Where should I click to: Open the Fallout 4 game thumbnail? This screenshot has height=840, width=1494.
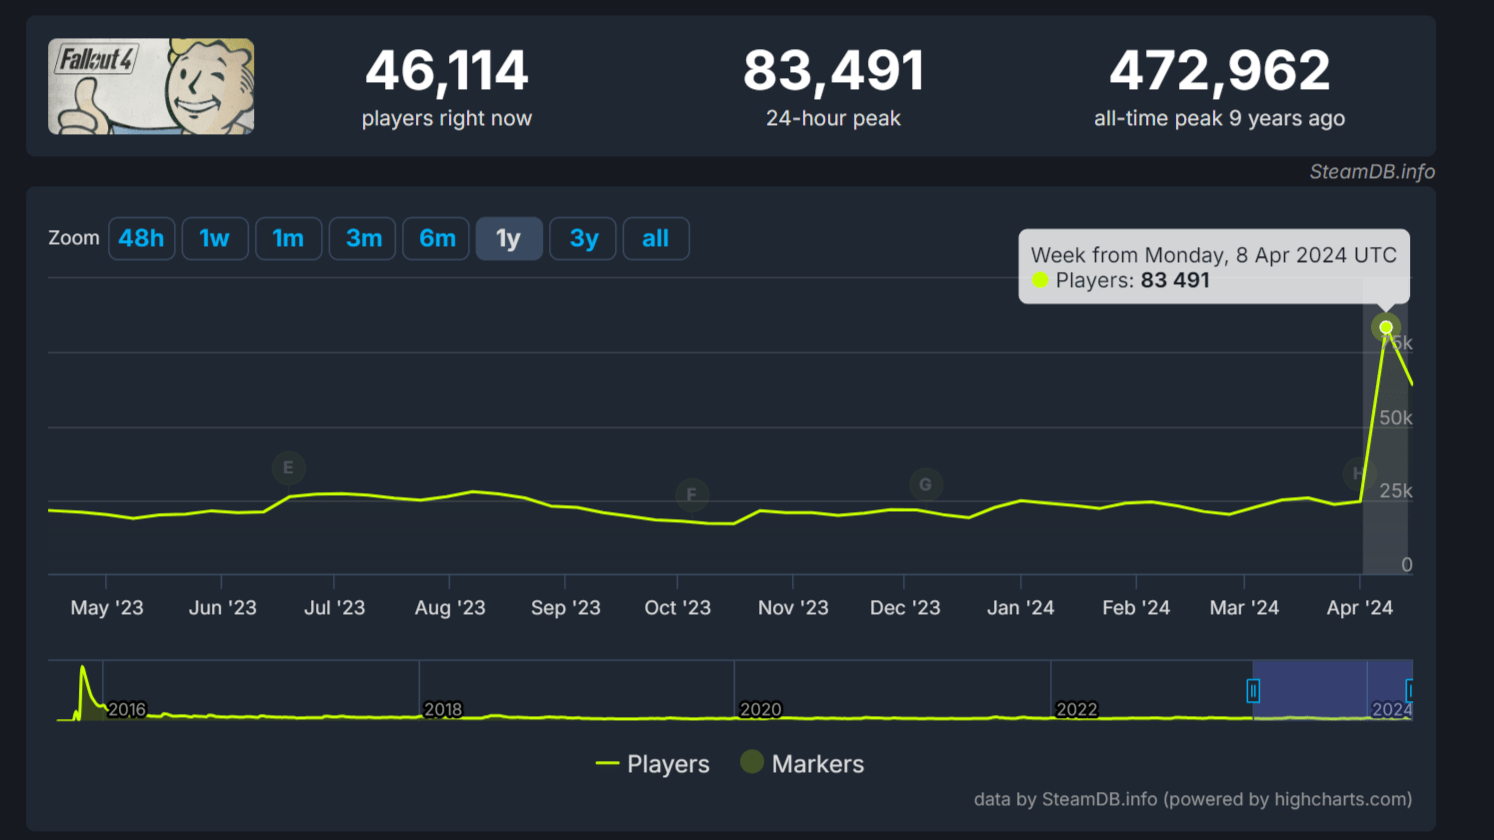click(x=151, y=87)
